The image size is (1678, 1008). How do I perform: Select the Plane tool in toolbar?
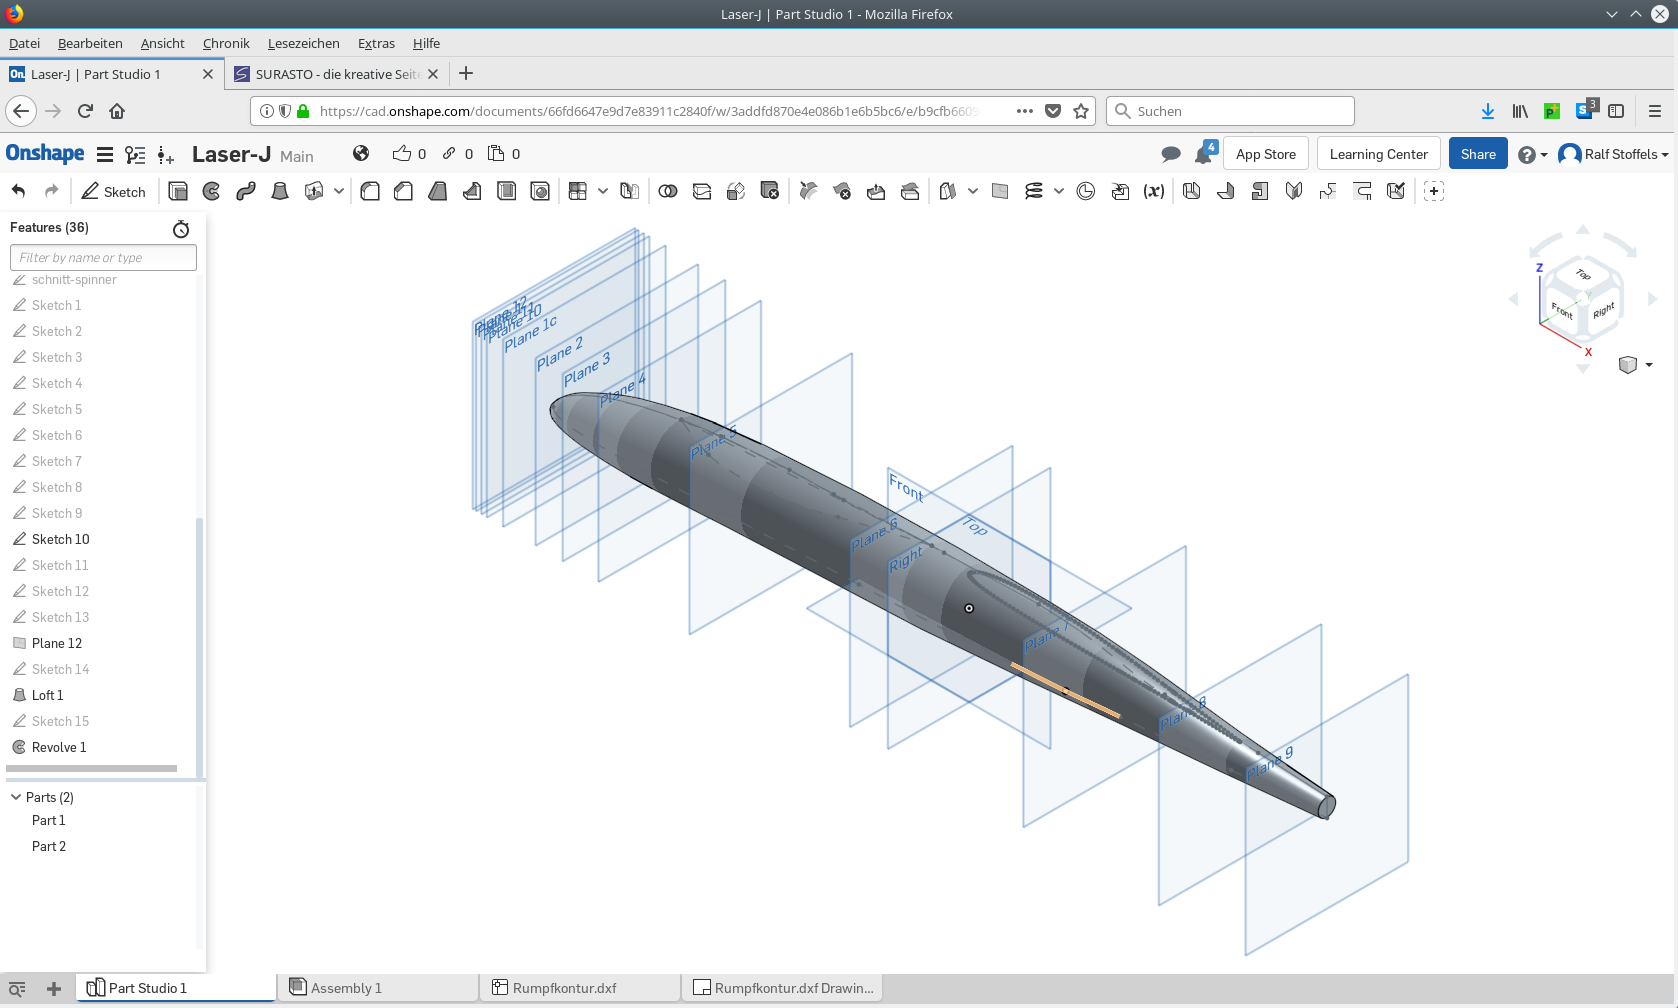click(x=1000, y=191)
